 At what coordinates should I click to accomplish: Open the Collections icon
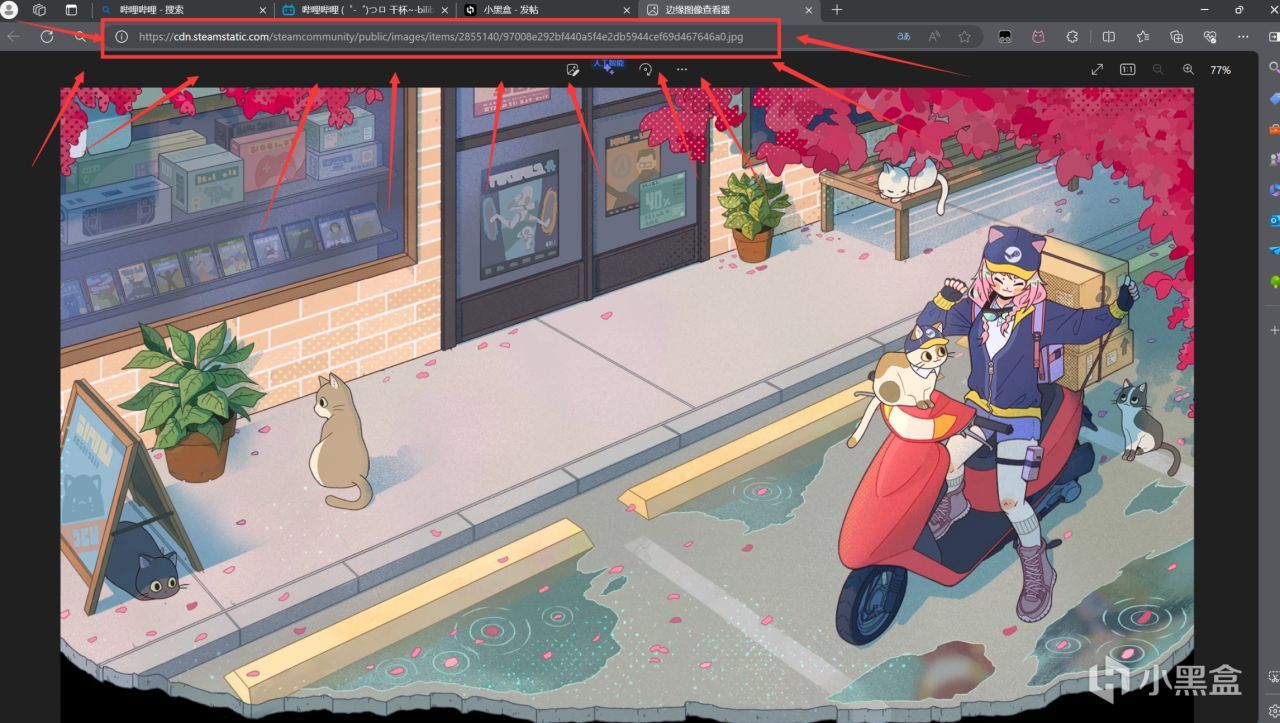click(x=1176, y=36)
